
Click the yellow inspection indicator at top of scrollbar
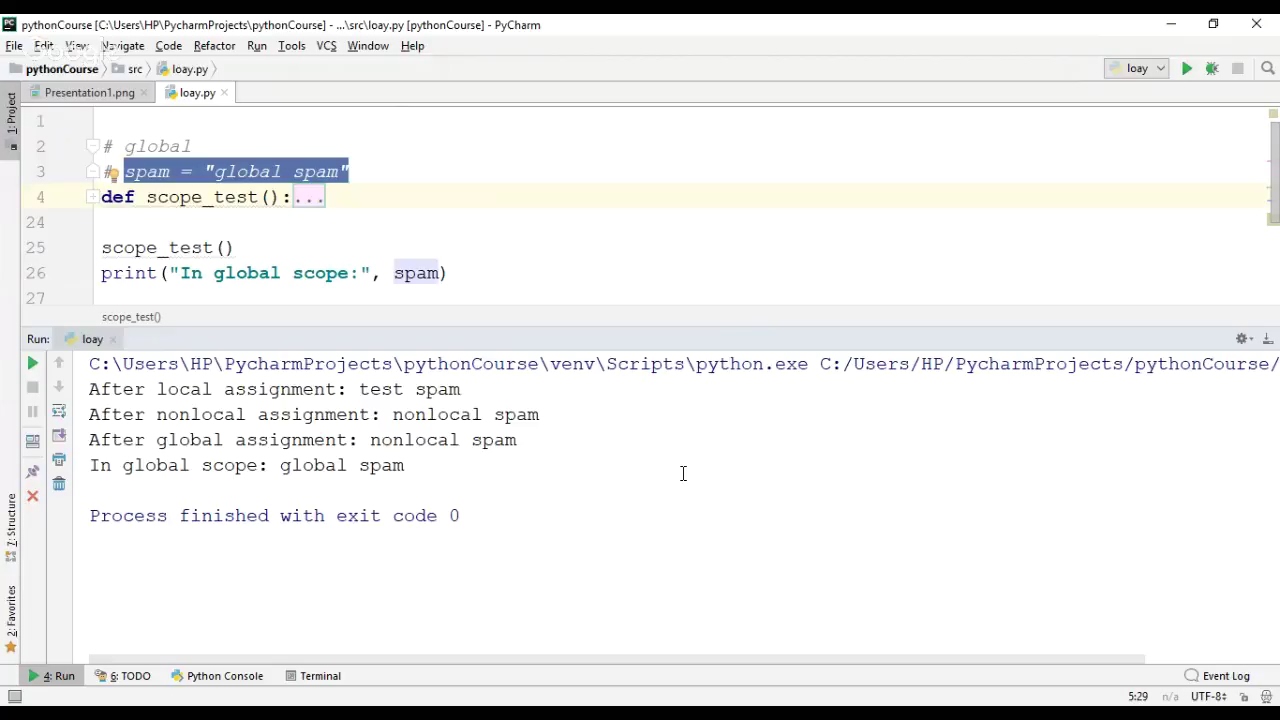tap(1273, 114)
